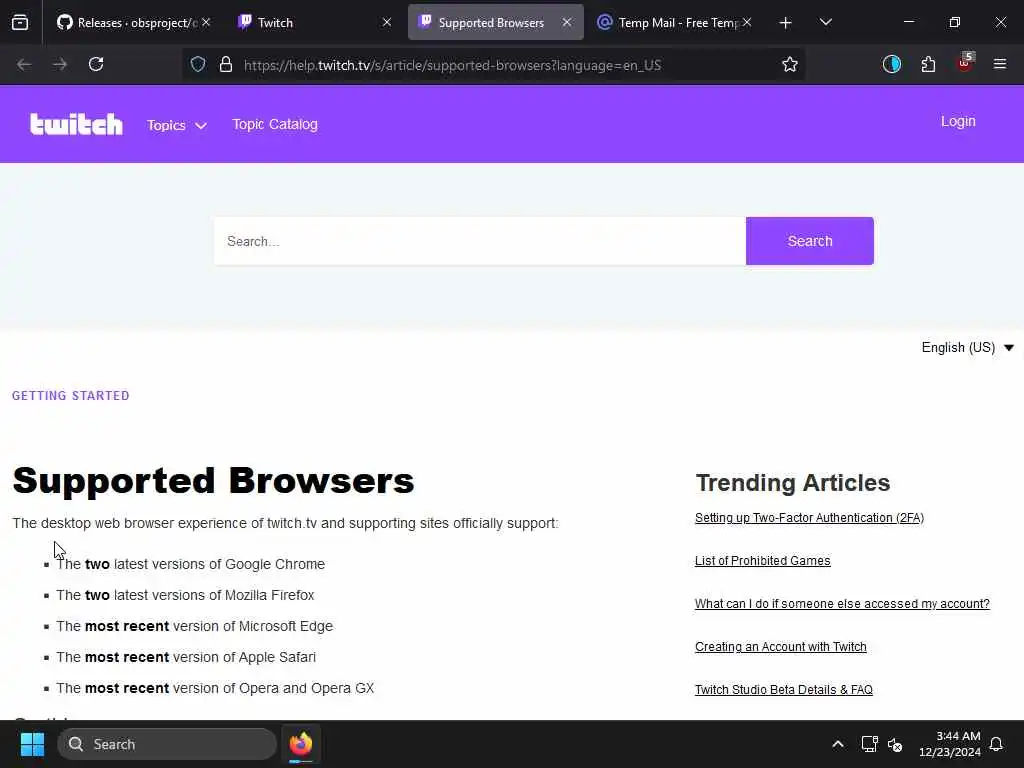Click Firefox icon in taskbar

pyautogui.click(x=301, y=744)
